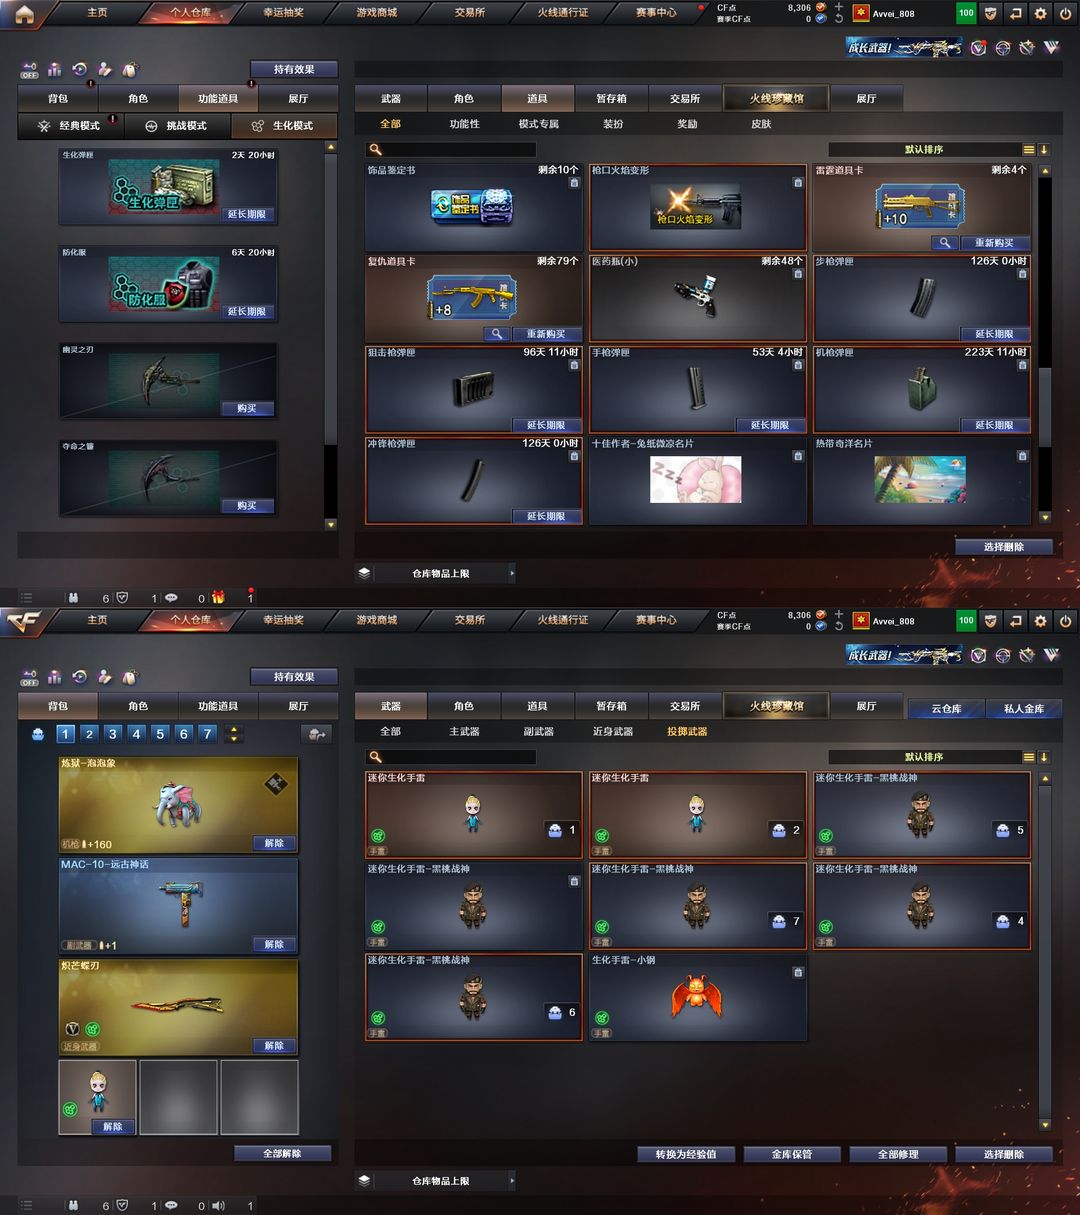Select backpack number 3

tap(113, 734)
